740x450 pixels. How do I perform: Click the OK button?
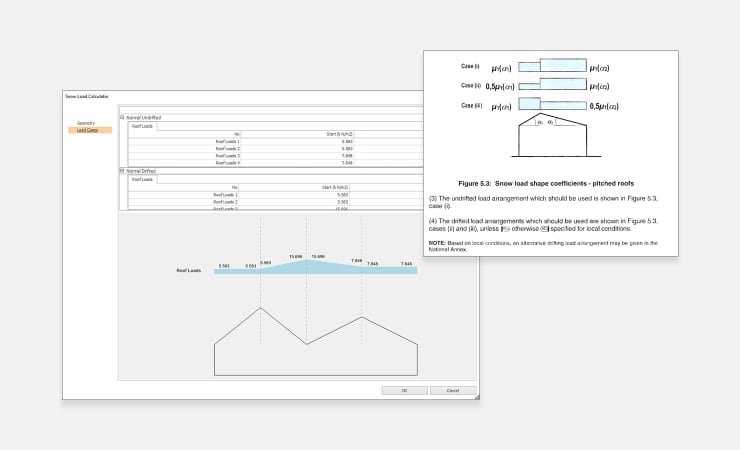[x=404, y=391]
